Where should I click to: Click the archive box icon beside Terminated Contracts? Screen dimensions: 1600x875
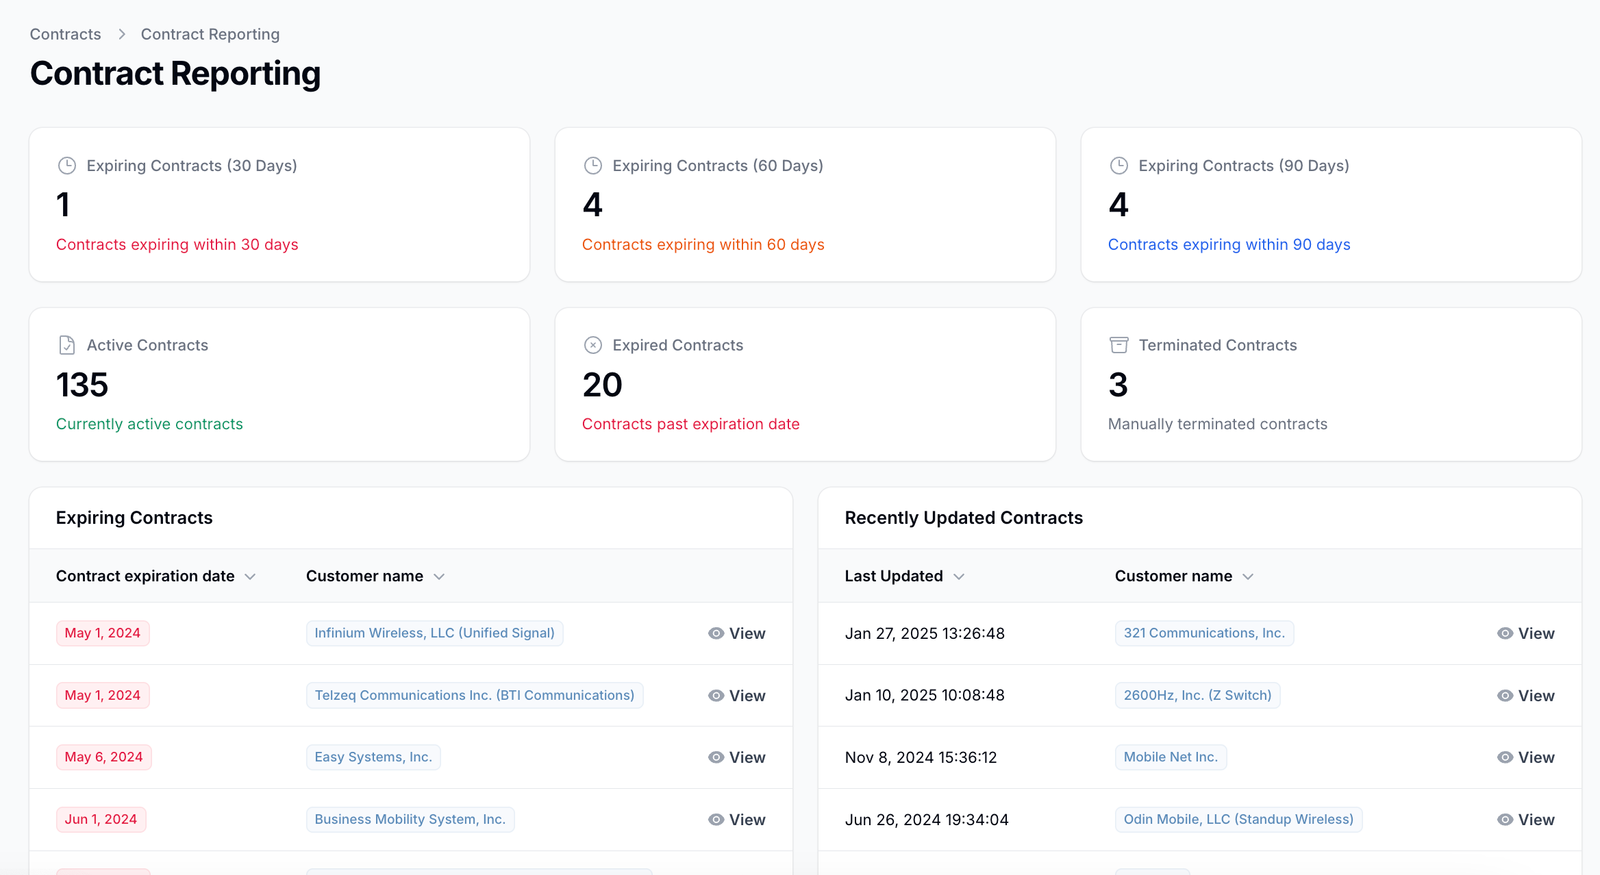pyautogui.click(x=1119, y=345)
